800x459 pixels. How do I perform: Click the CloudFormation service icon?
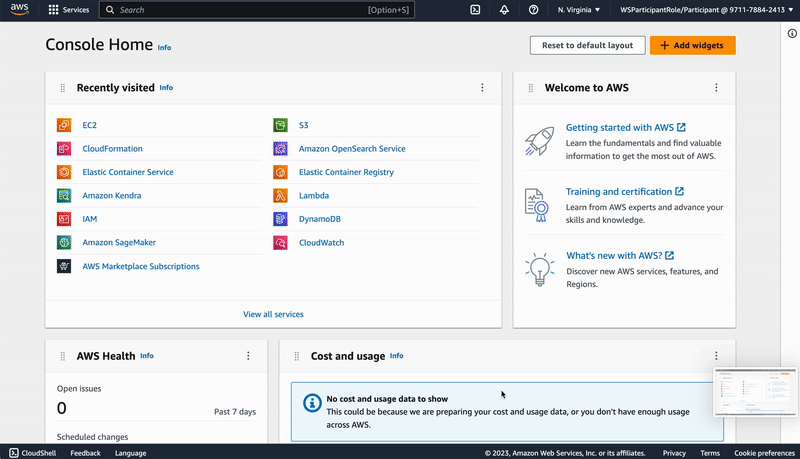64,148
